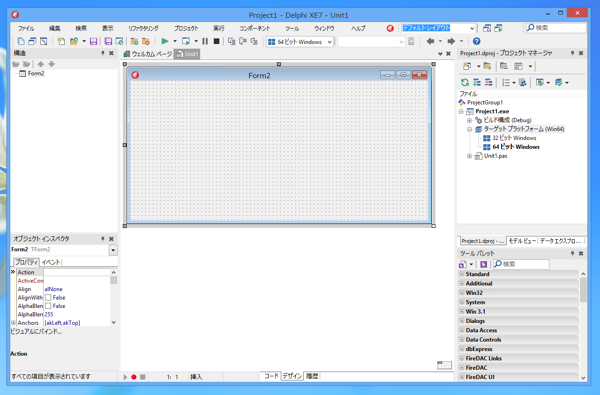Click Run Without Debugging icon
600x395 pixels.
click(186, 41)
